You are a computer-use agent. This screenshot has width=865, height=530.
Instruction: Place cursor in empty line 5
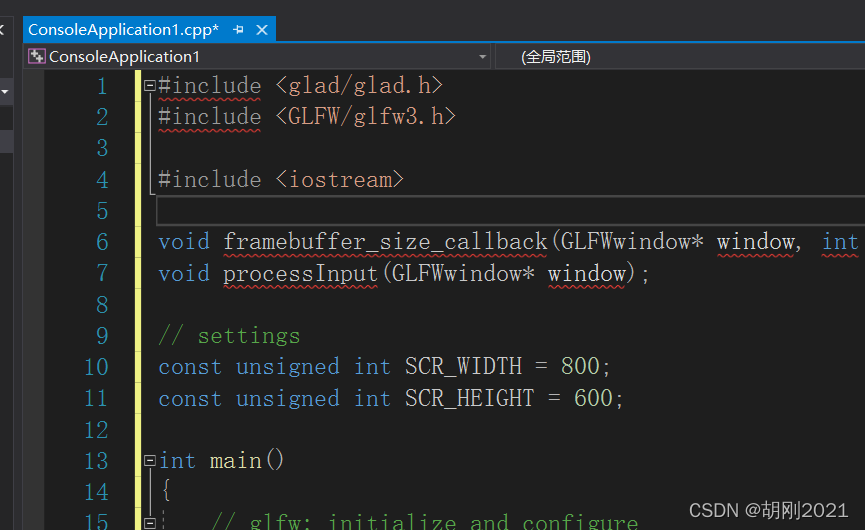[x=510, y=211]
